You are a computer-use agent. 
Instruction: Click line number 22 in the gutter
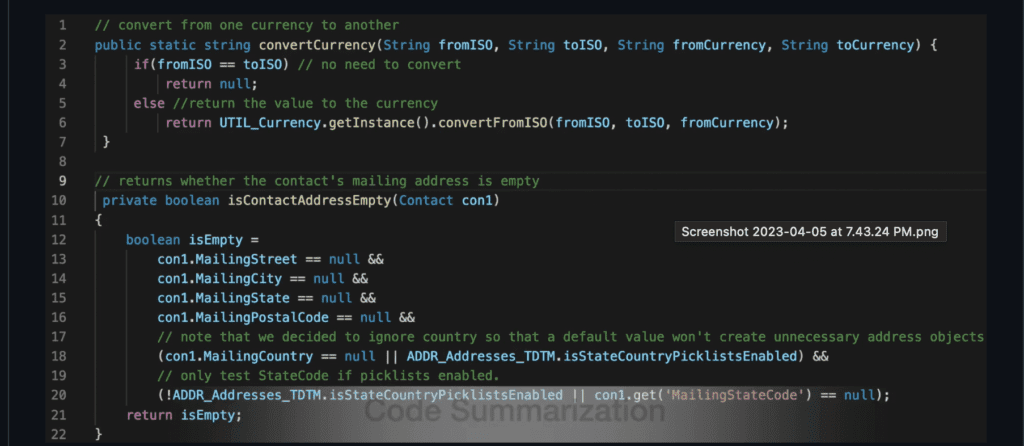59,434
